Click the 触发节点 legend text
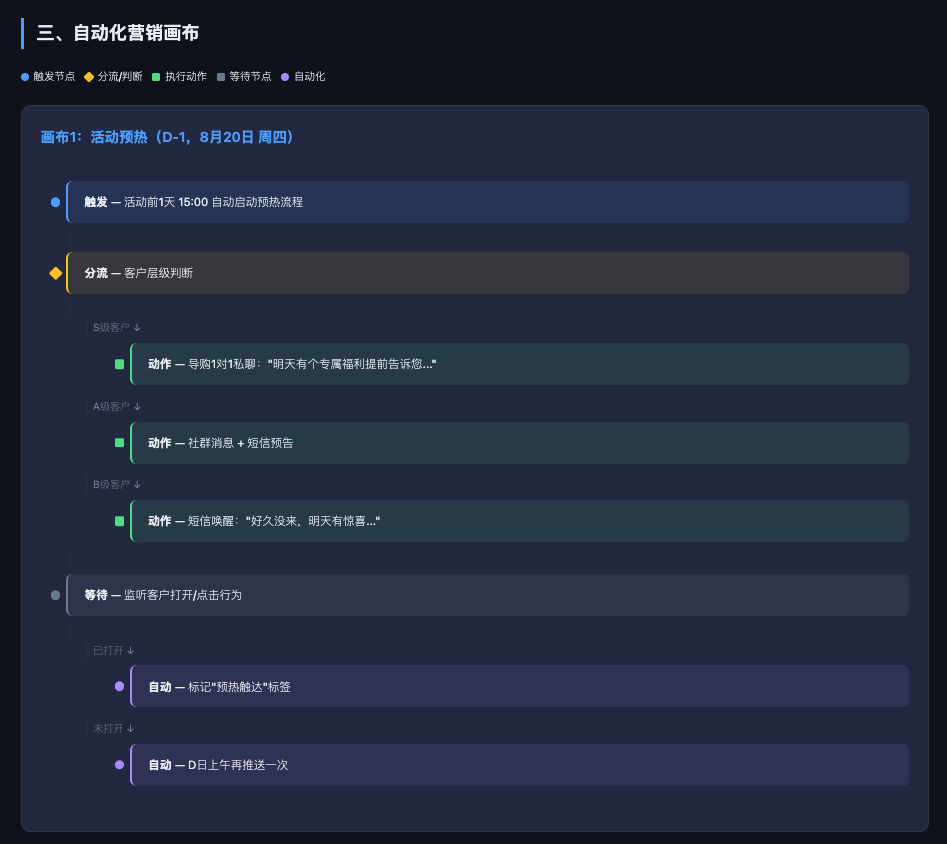The image size is (947, 844). 54,77
